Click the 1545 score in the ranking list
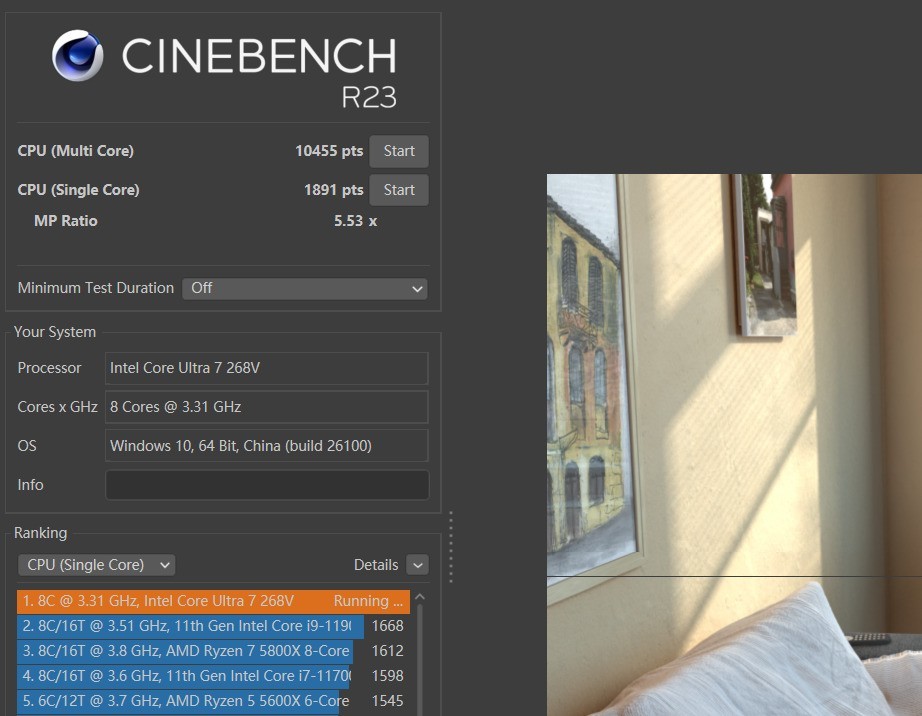922x716 pixels. coord(387,701)
